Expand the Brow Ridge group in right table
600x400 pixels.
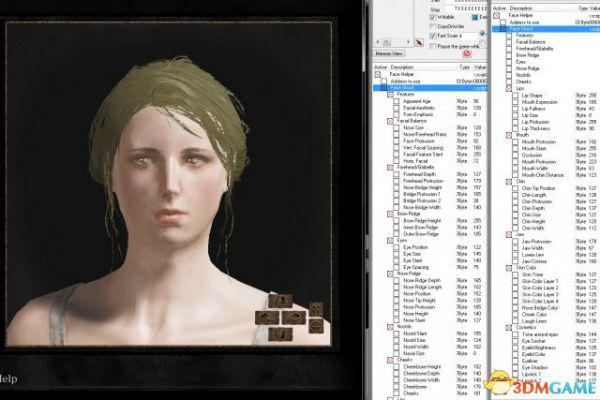509,55
